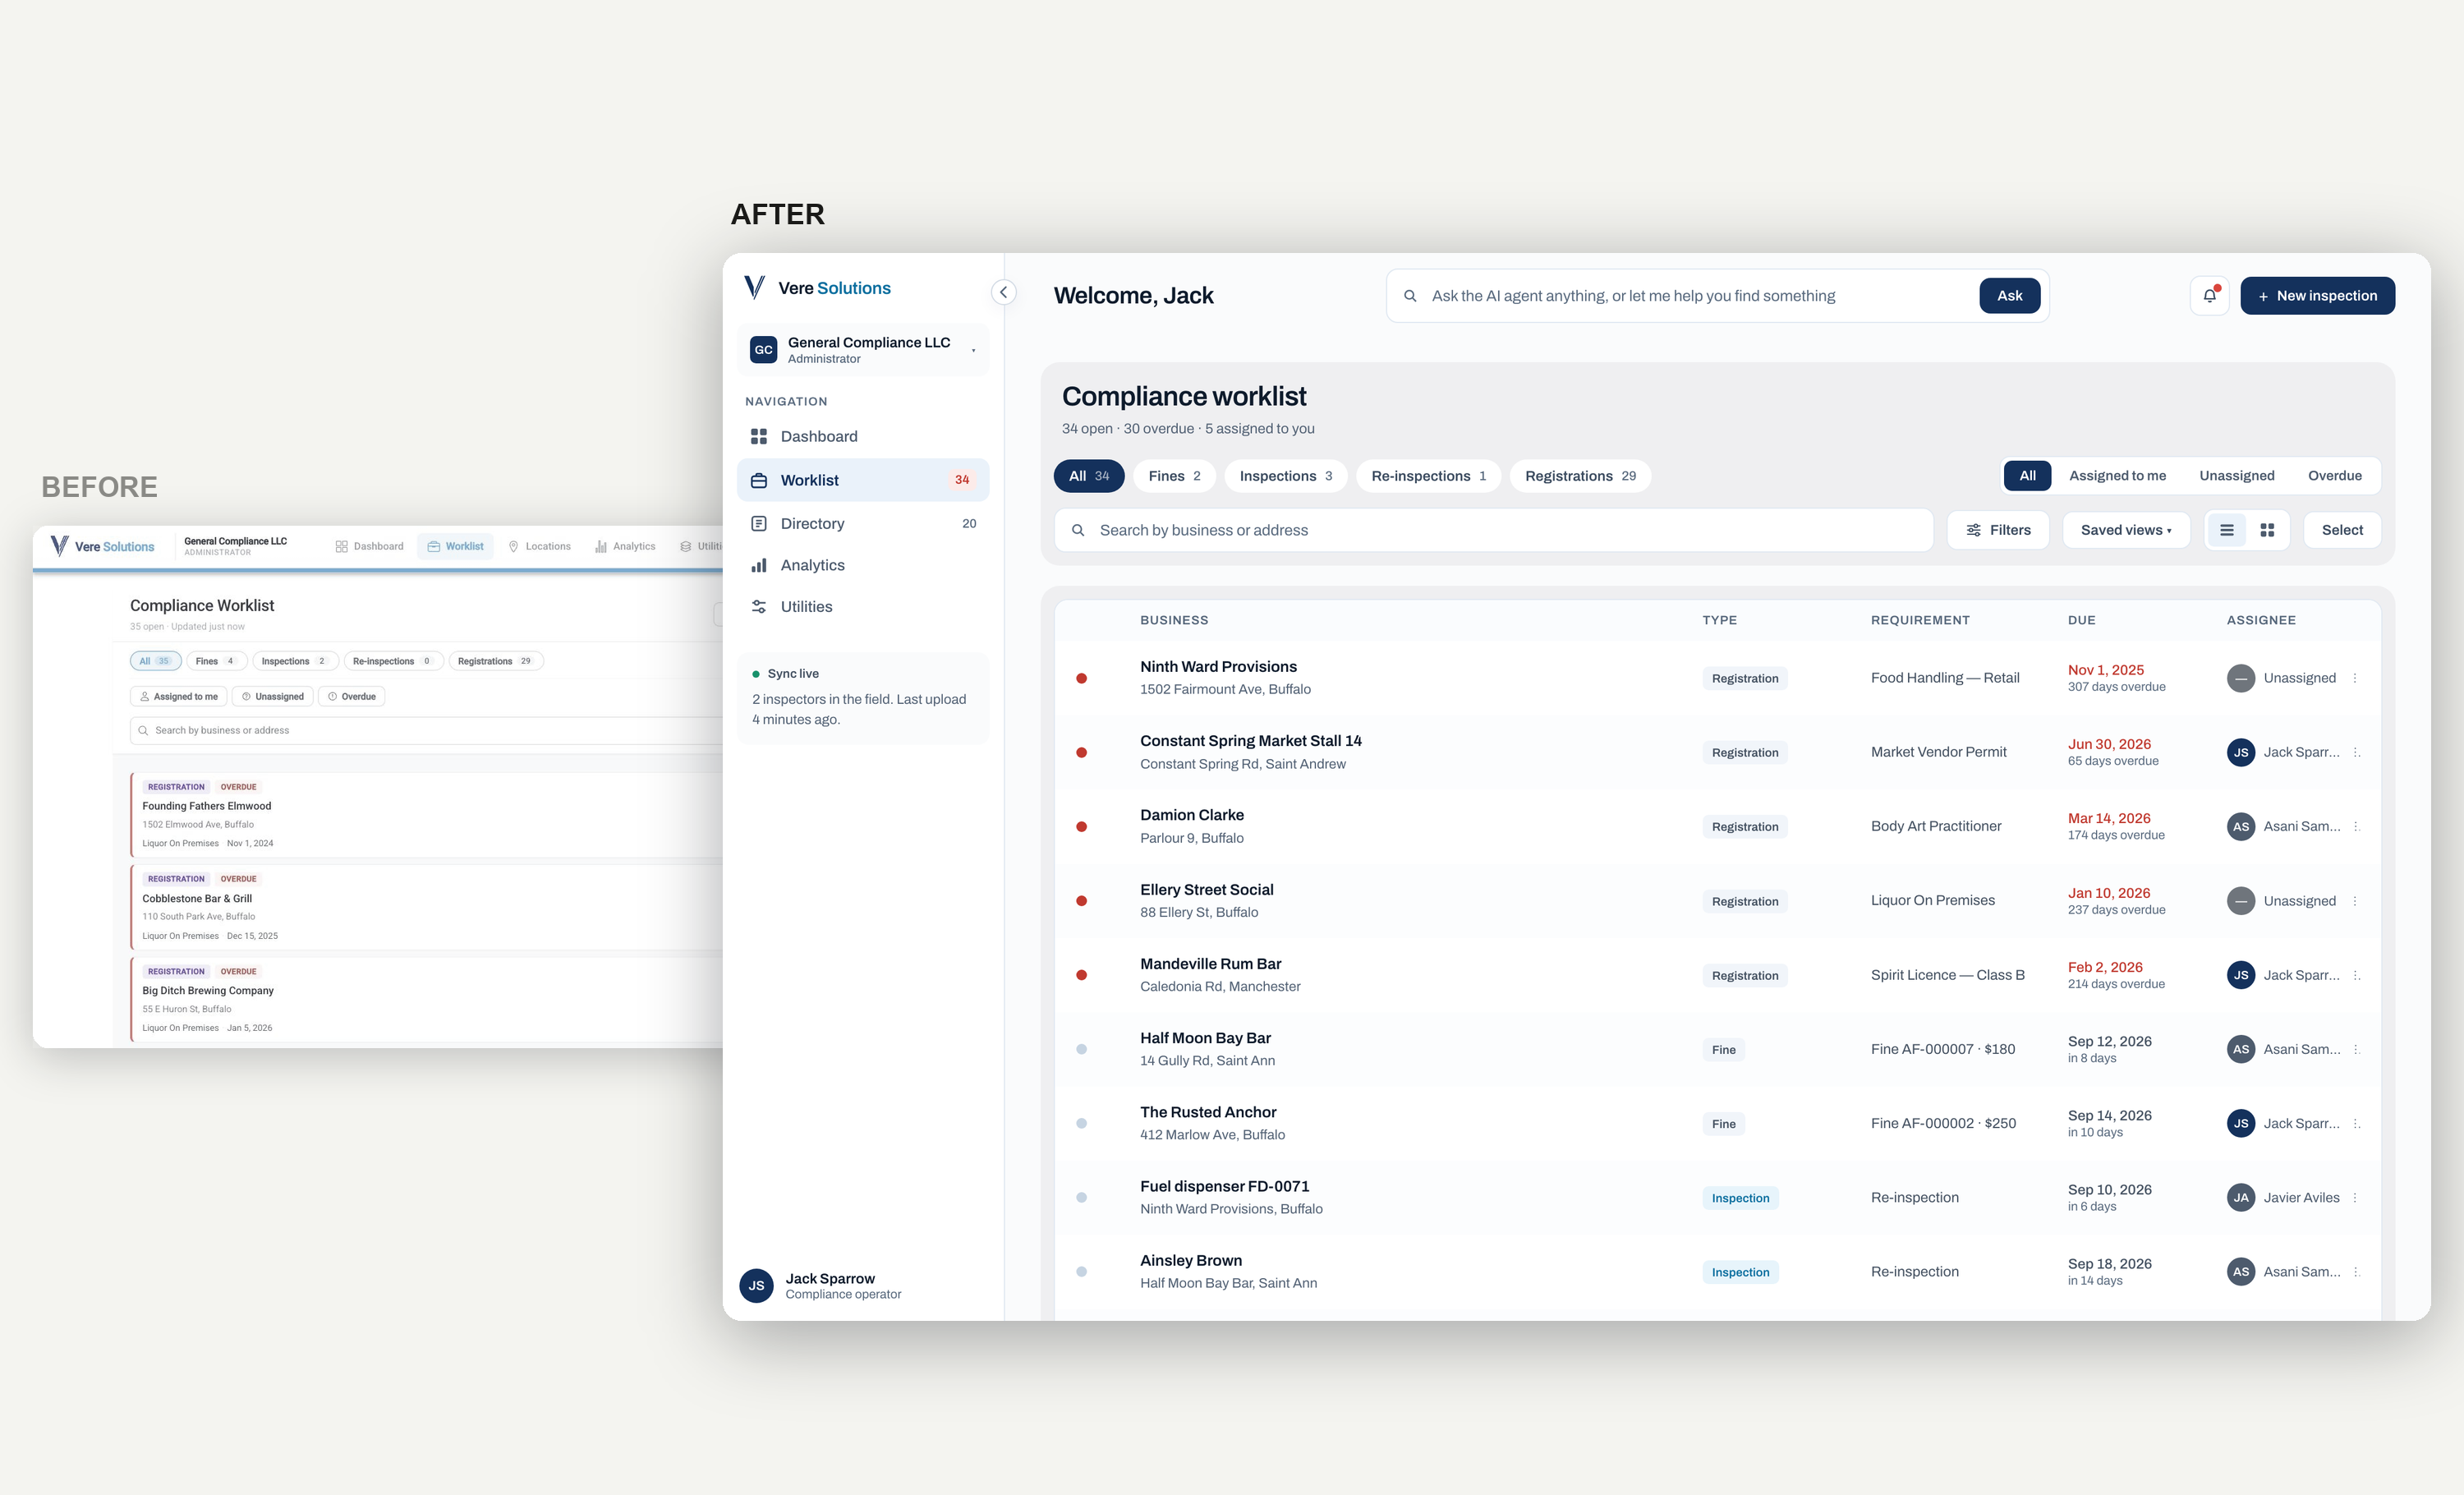Click Unassigned avatar in Ellery Street Social row

pyautogui.click(x=2241, y=901)
